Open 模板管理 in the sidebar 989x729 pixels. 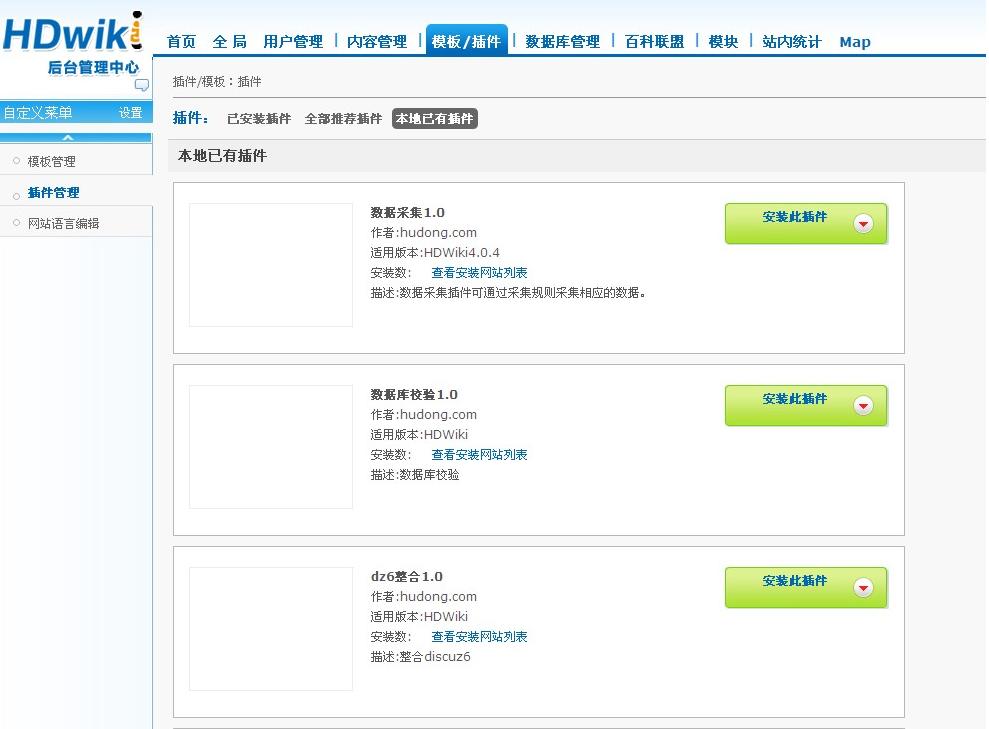(x=52, y=161)
